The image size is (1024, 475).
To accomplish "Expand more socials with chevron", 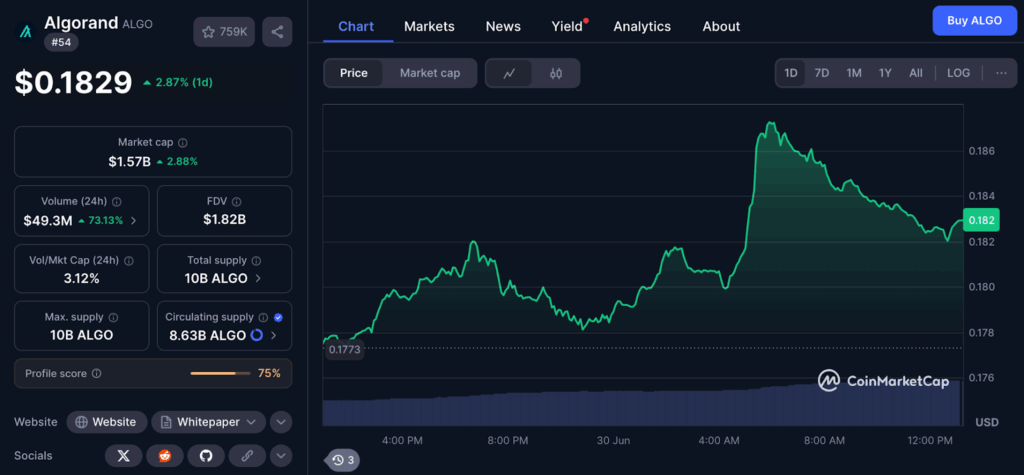I will click(x=281, y=456).
